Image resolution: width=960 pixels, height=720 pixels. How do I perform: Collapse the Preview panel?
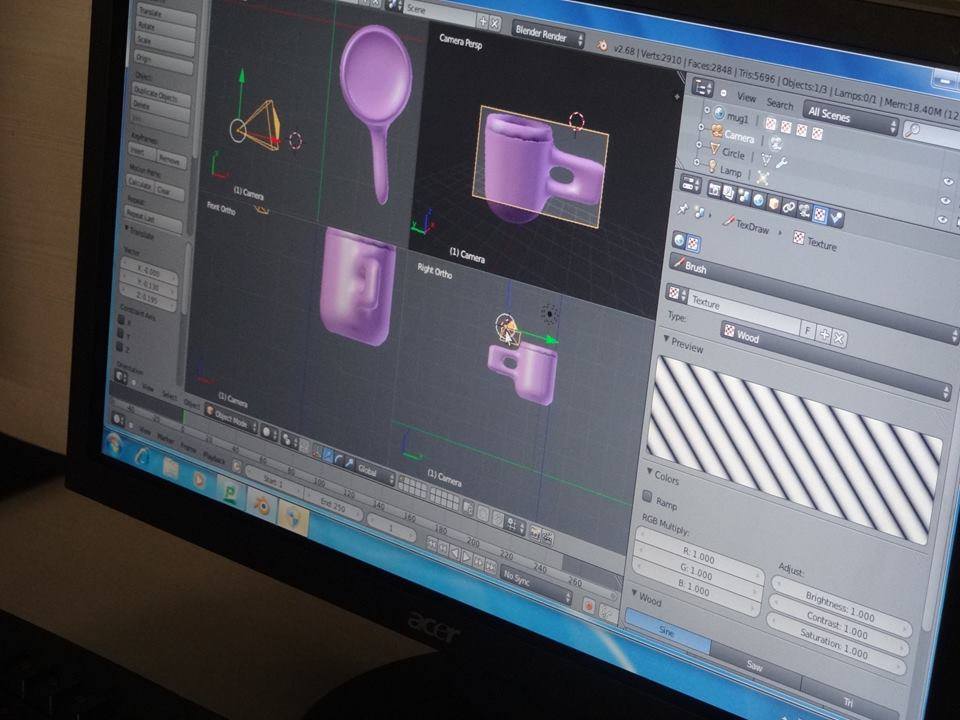point(667,339)
